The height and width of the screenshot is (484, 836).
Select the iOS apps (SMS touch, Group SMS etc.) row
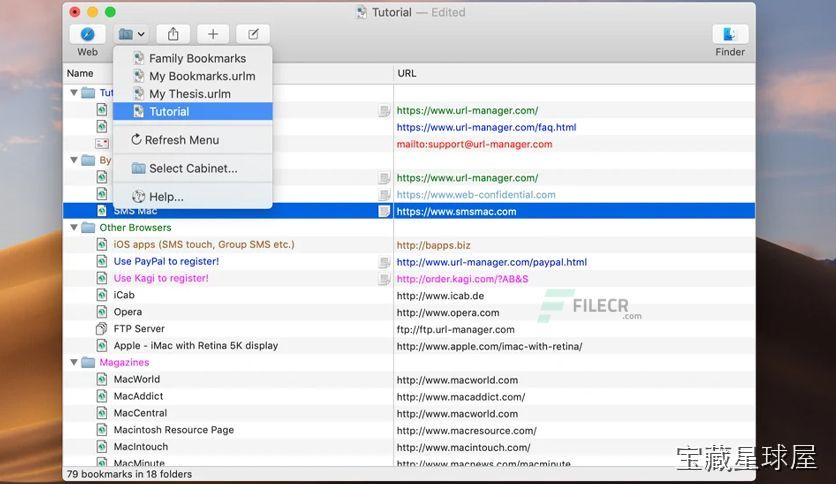click(x=409, y=245)
